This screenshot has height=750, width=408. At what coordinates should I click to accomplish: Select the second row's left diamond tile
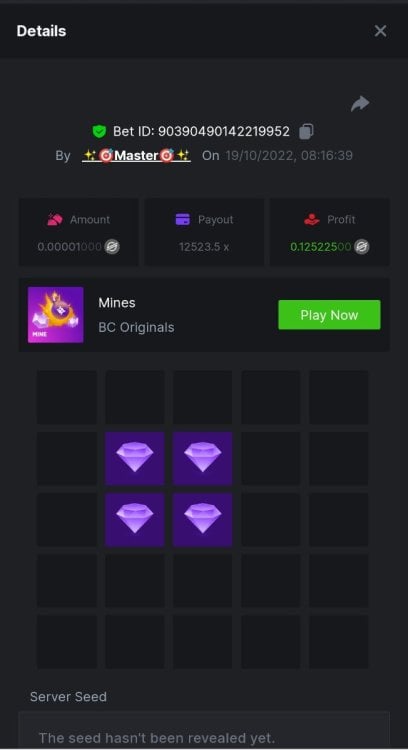tap(135, 458)
